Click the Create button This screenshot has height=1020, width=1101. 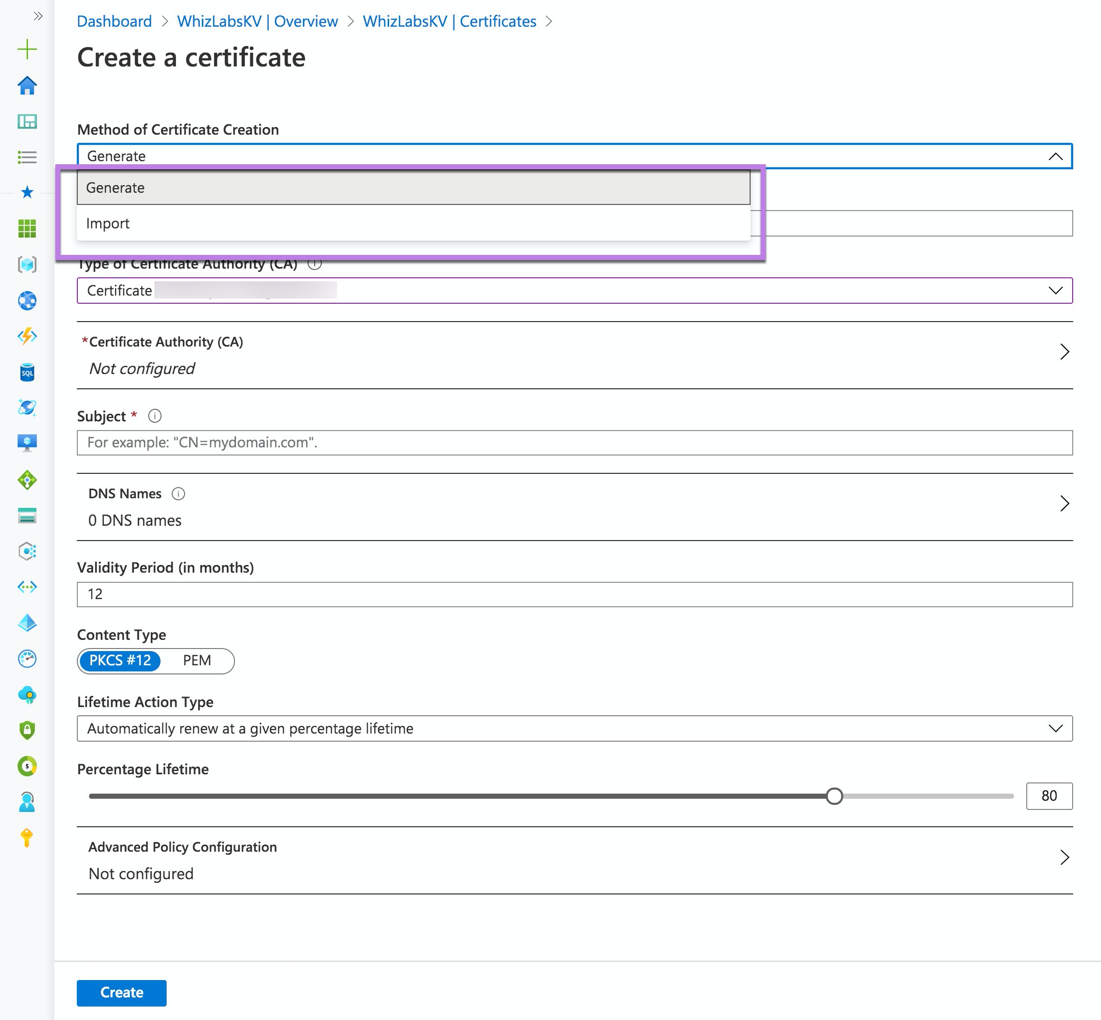[121, 993]
